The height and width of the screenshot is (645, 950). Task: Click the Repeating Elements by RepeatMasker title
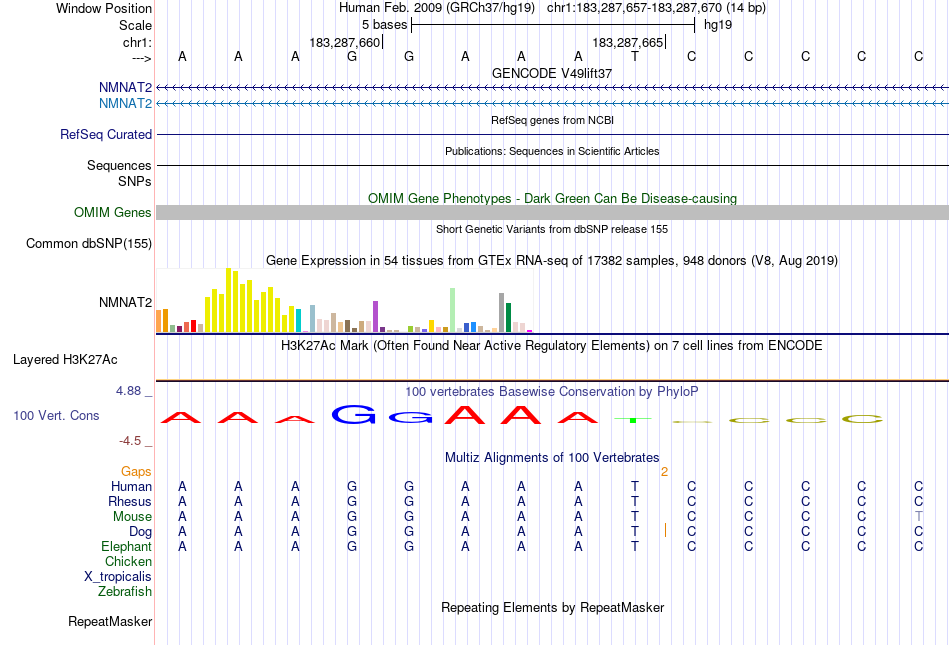[x=553, y=607]
